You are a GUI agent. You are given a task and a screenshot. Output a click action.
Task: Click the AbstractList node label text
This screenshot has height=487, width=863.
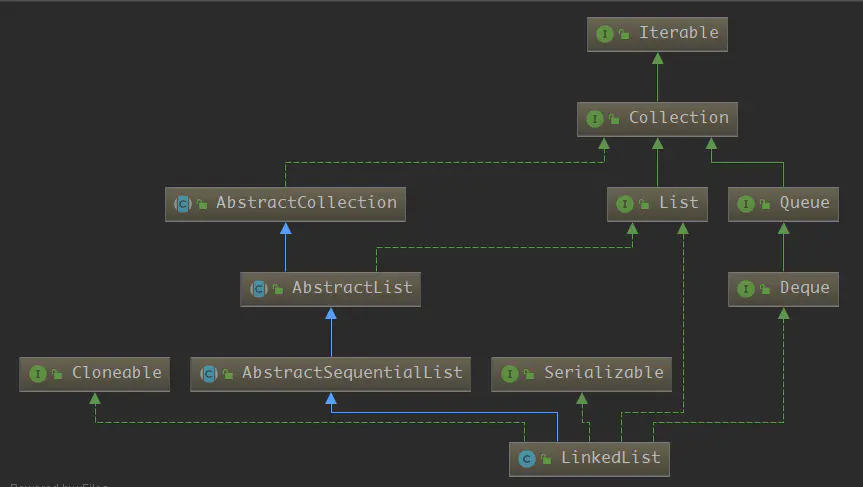[x=352, y=288]
